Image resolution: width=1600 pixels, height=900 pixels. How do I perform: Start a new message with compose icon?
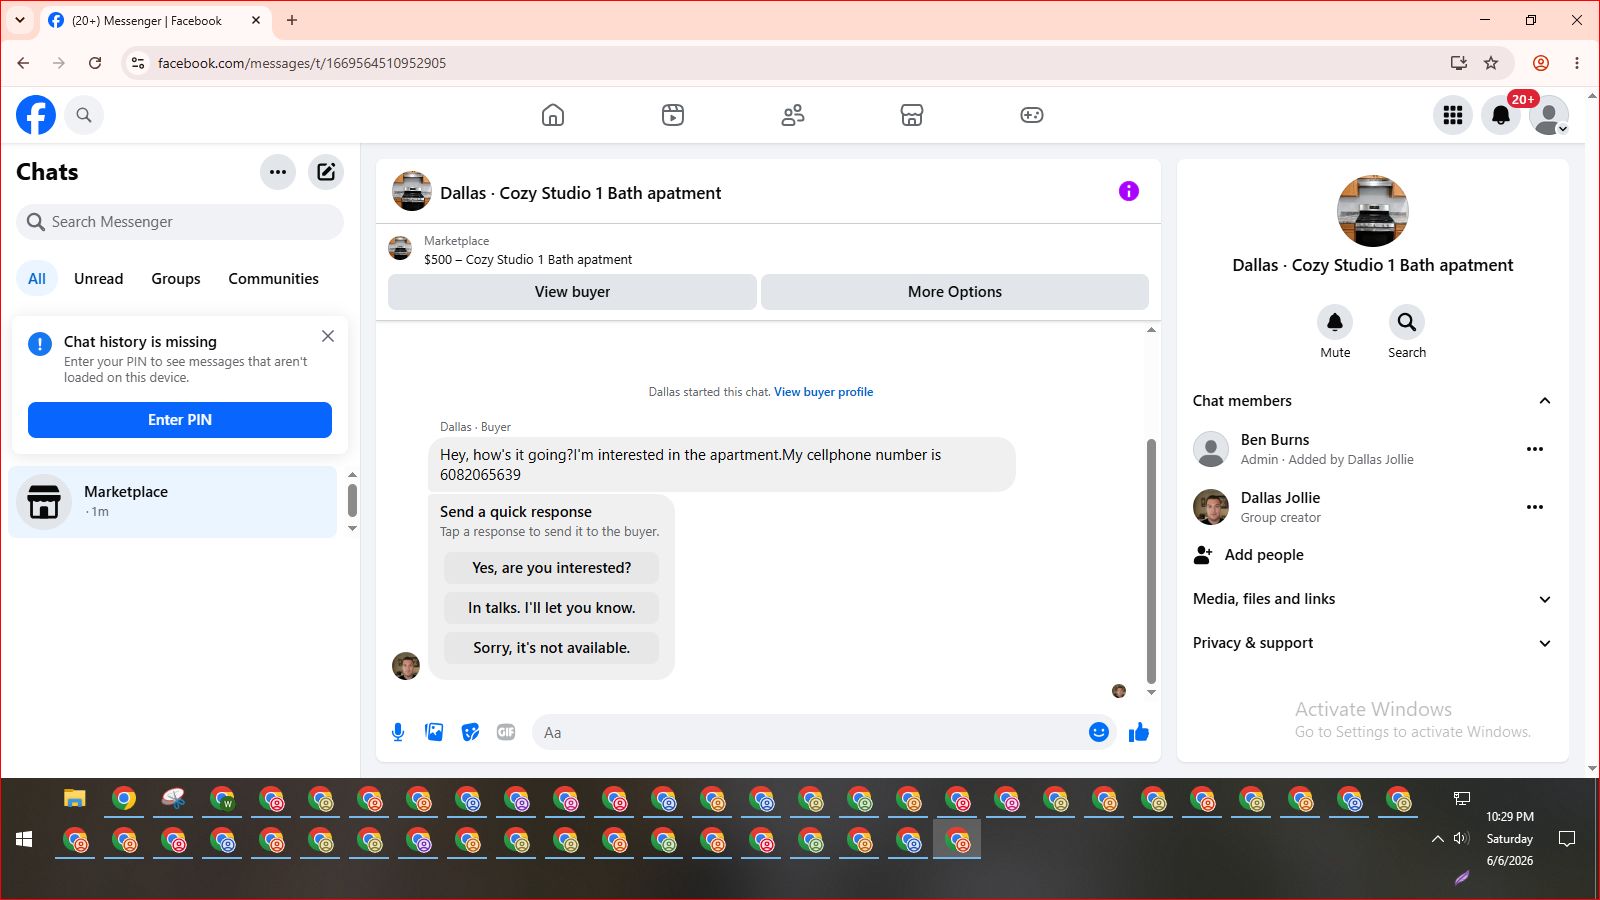point(326,172)
